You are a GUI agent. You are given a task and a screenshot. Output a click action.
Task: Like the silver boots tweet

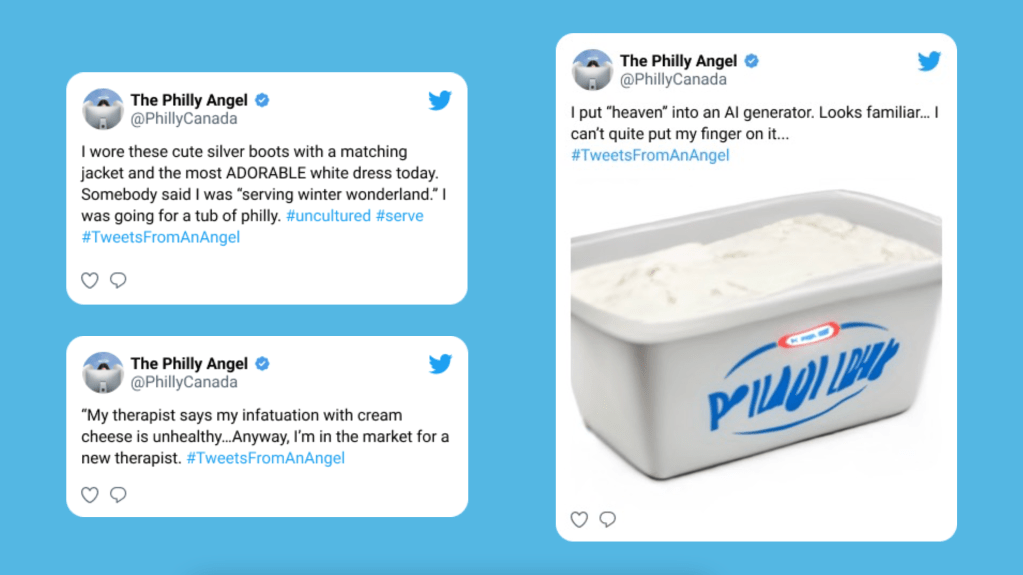(x=89, y=280)
